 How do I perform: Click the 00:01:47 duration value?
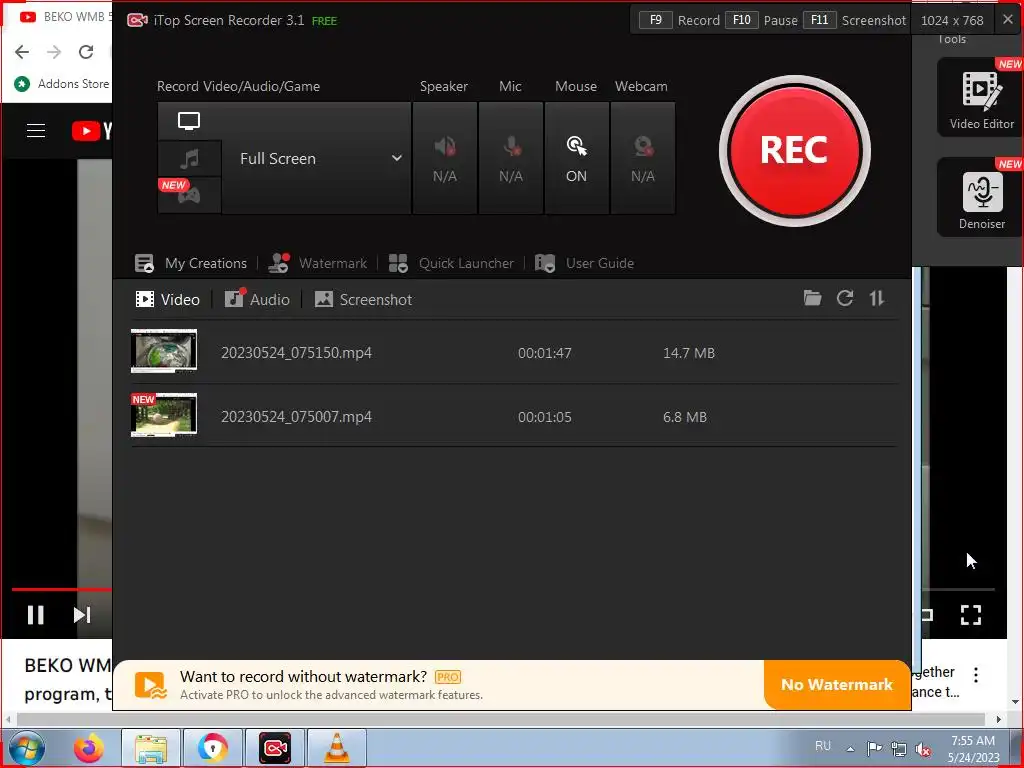[x=545, y=353]
